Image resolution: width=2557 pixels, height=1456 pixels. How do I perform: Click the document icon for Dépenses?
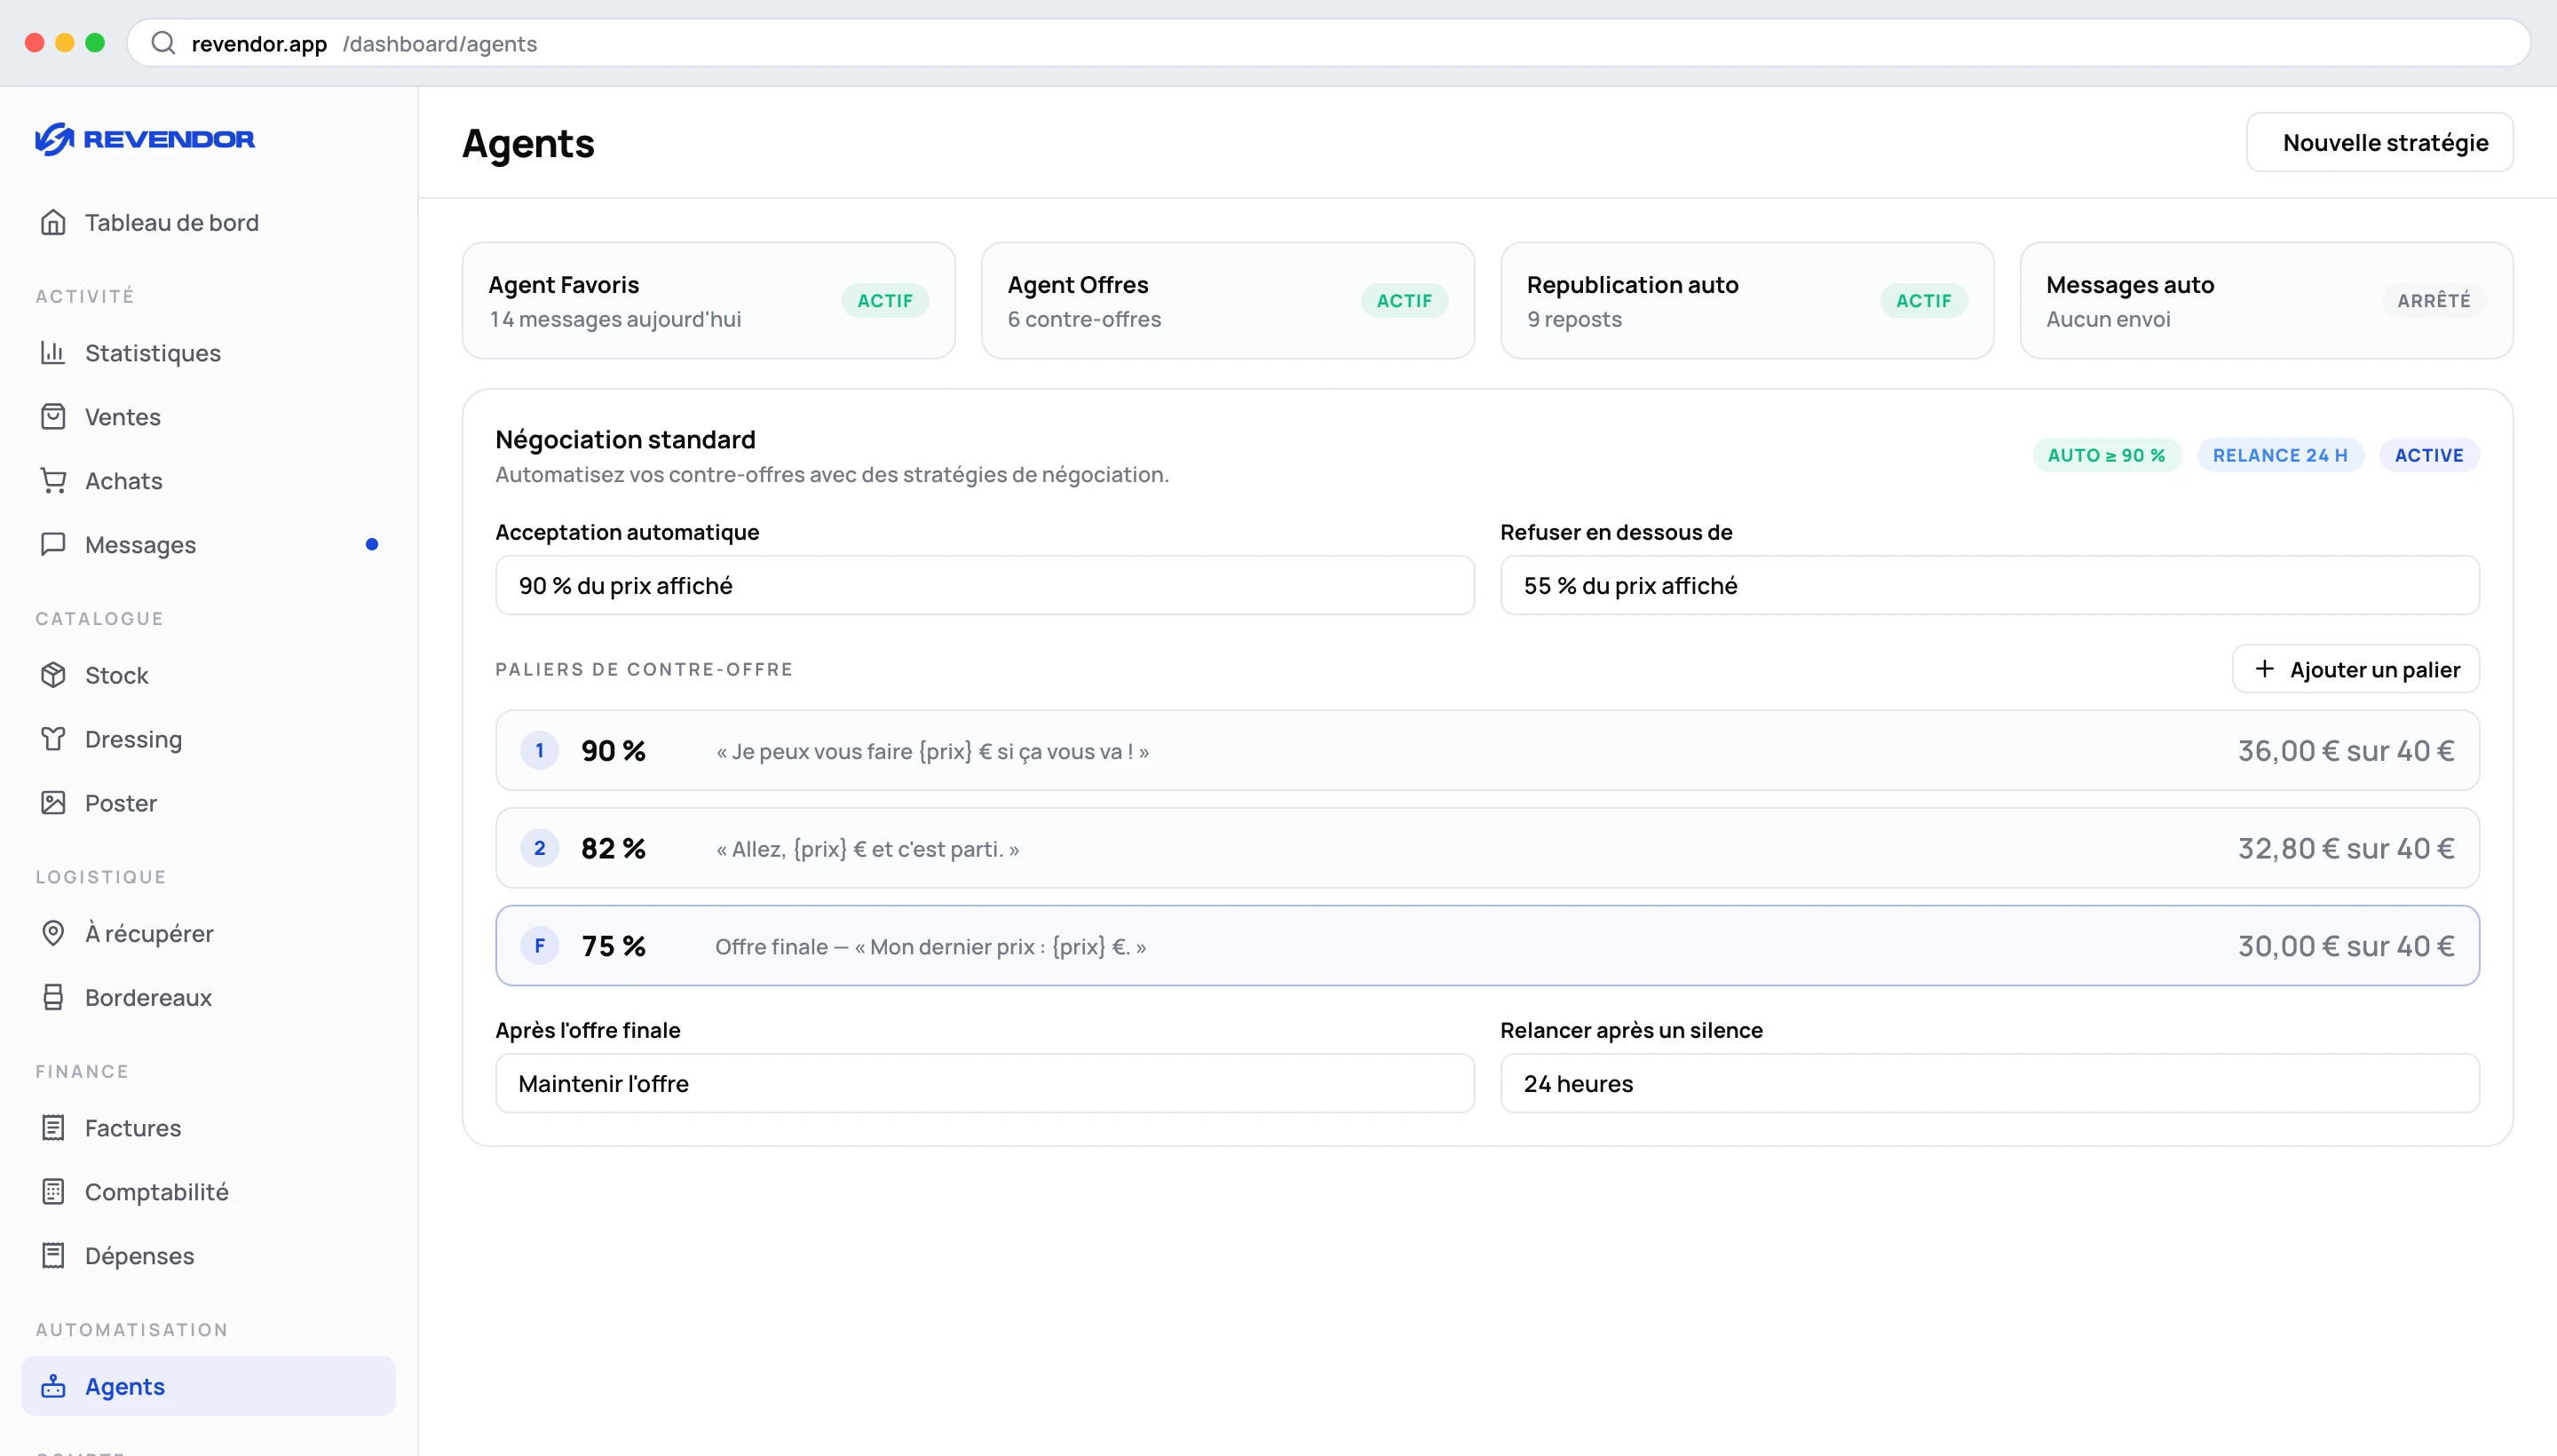coord(53,1256)
